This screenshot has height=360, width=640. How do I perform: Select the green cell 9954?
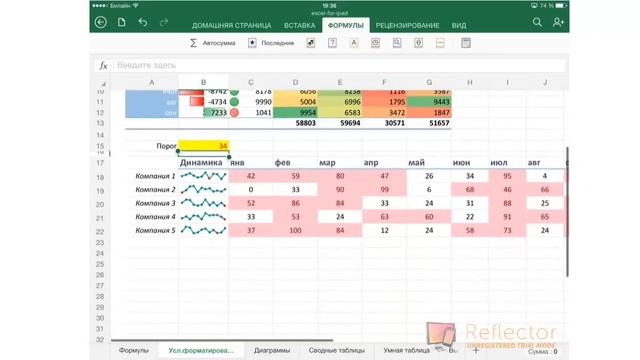point(295,113)
